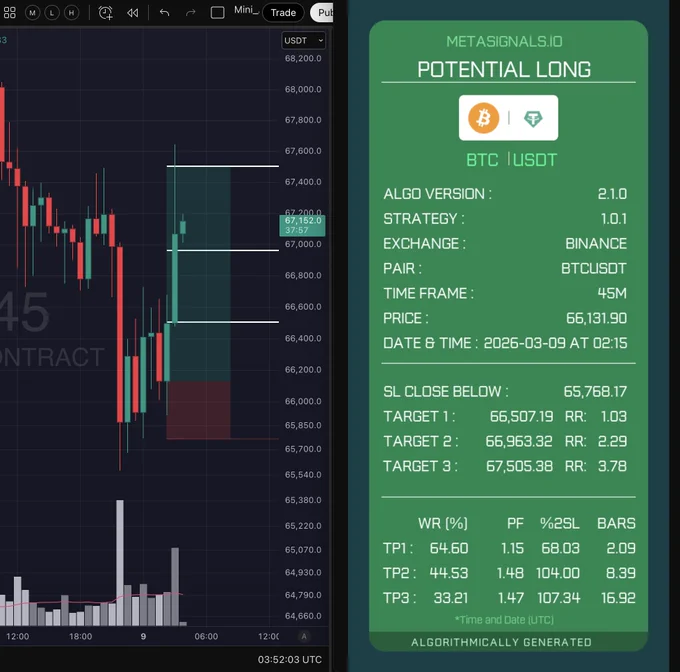The height and width of the screenshot is (672, 680).
Task: Click the current price label 67,152.0
Action: click(x=302, y=225)
